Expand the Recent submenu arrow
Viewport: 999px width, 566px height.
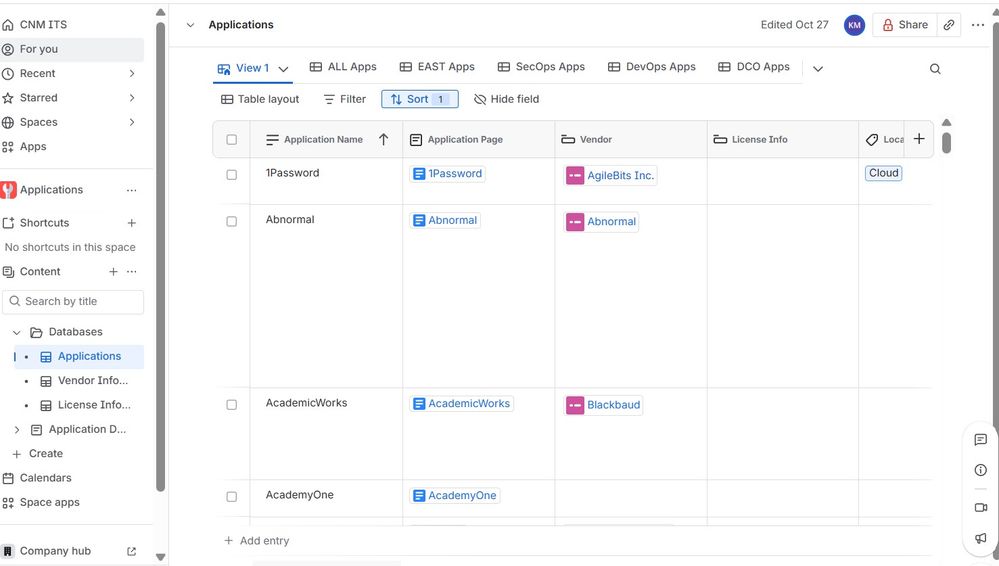click(x=132, y=73)
